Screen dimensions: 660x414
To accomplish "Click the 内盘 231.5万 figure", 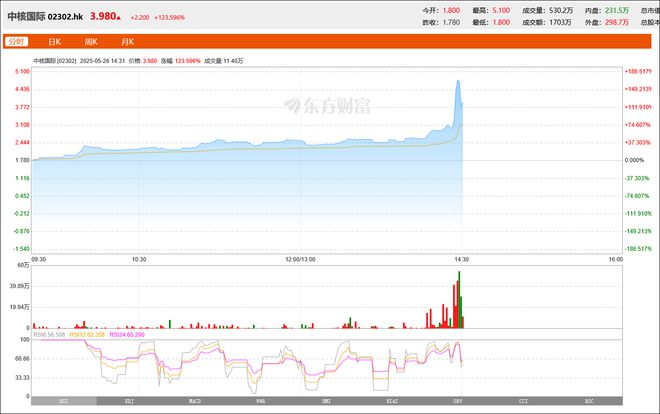I will click(x=617, y=10).
